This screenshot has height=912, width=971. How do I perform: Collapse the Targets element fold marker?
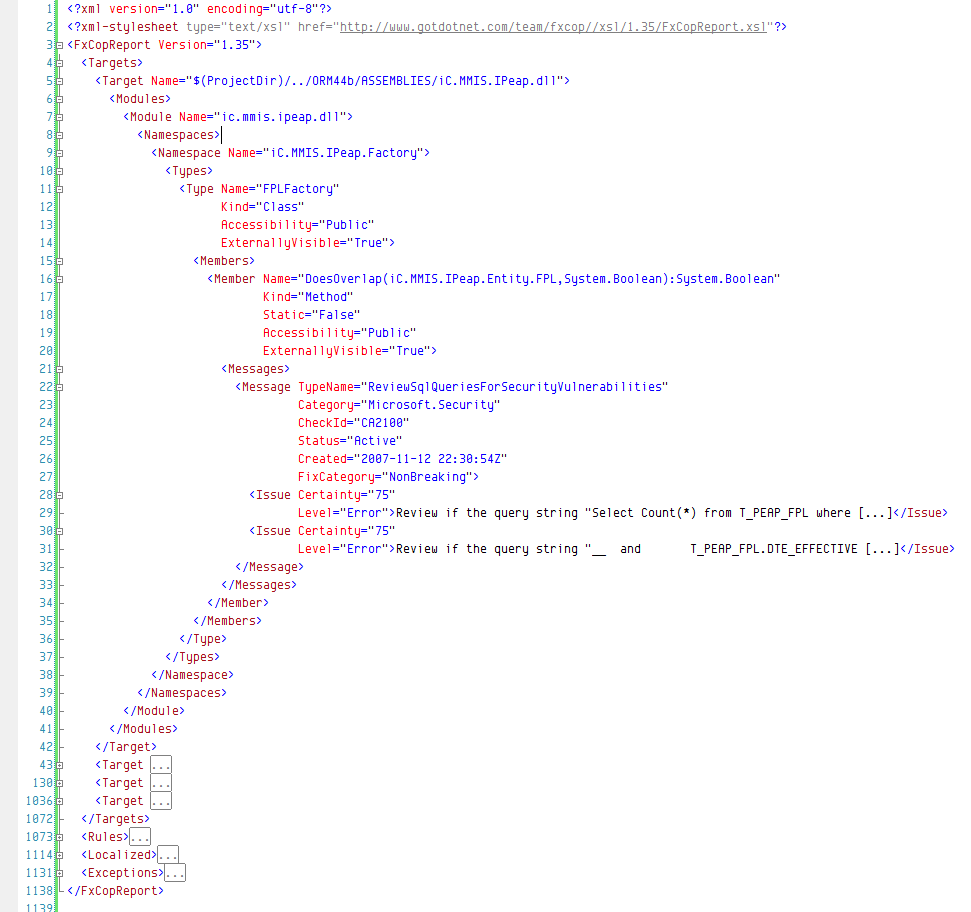coord(59,63)
